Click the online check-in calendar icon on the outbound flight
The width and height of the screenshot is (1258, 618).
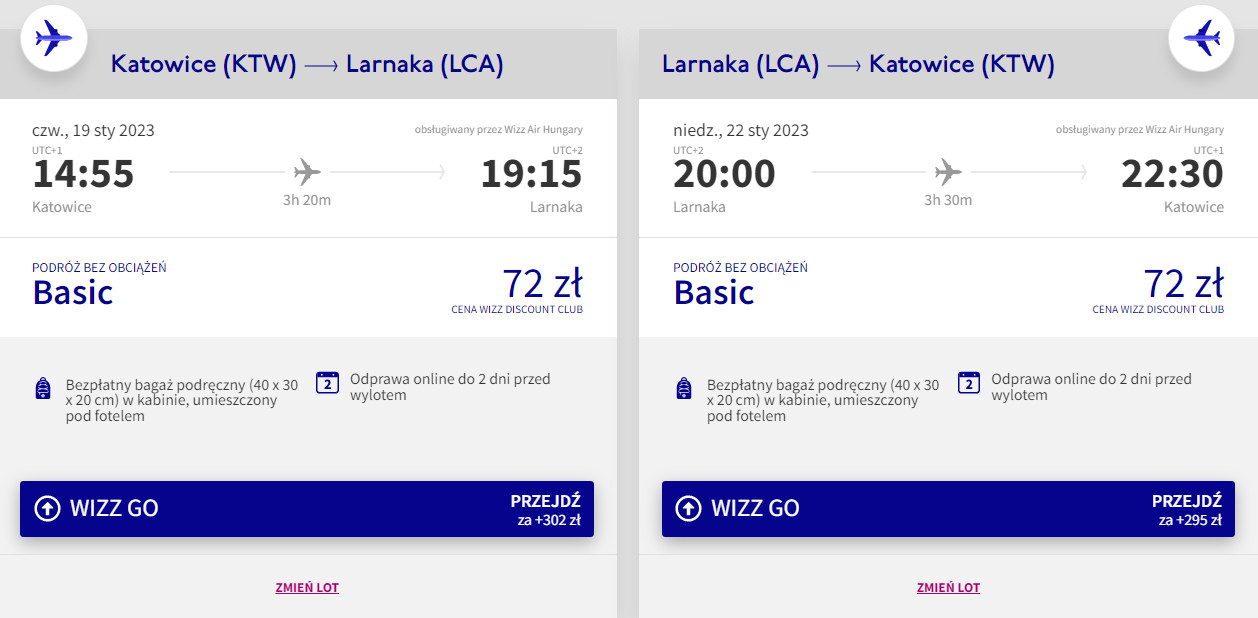coord(327,383)
